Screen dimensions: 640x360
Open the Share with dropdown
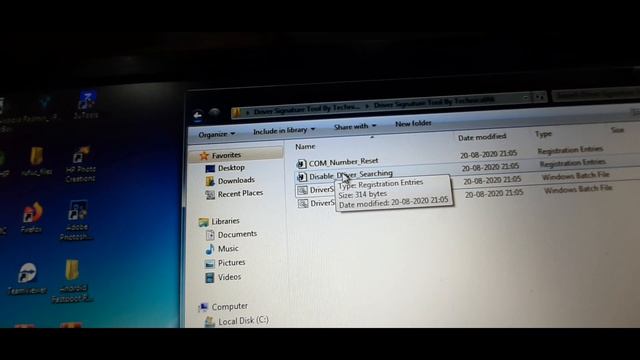[355, 127]
